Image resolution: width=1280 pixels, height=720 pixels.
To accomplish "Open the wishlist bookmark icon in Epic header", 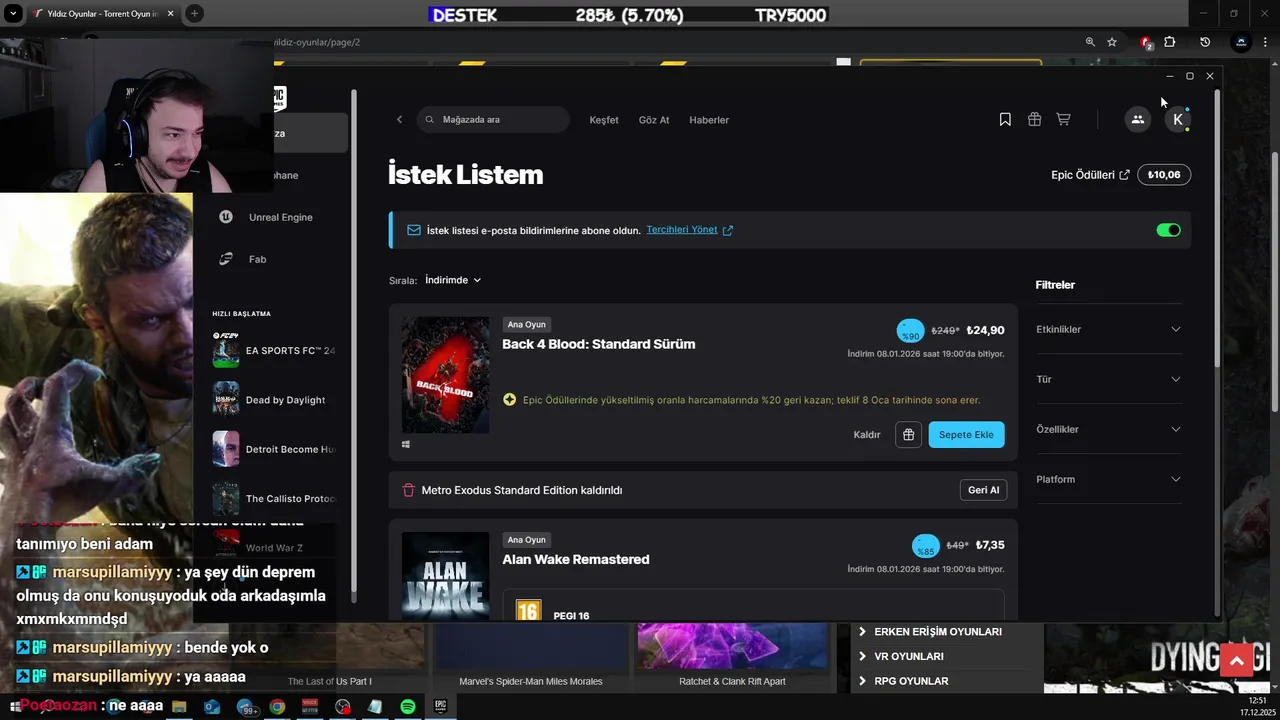I will pyautogui.click(x=1005, y=119).
